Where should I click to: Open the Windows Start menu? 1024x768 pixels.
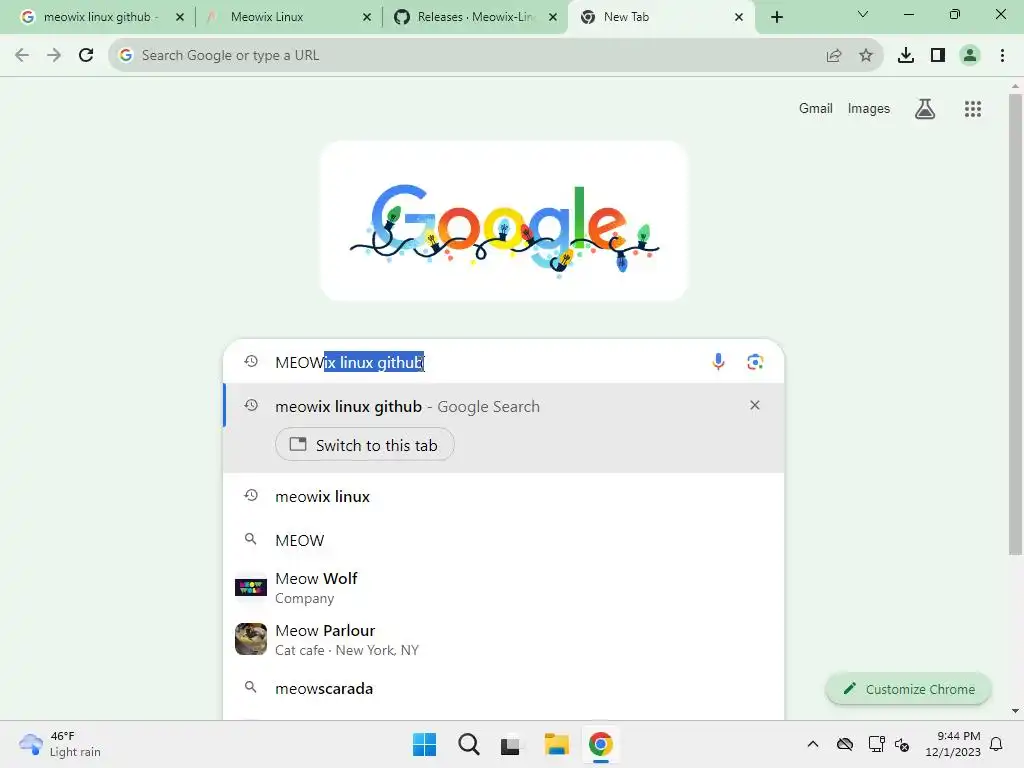pyautogui.click(x=424, y=744)
